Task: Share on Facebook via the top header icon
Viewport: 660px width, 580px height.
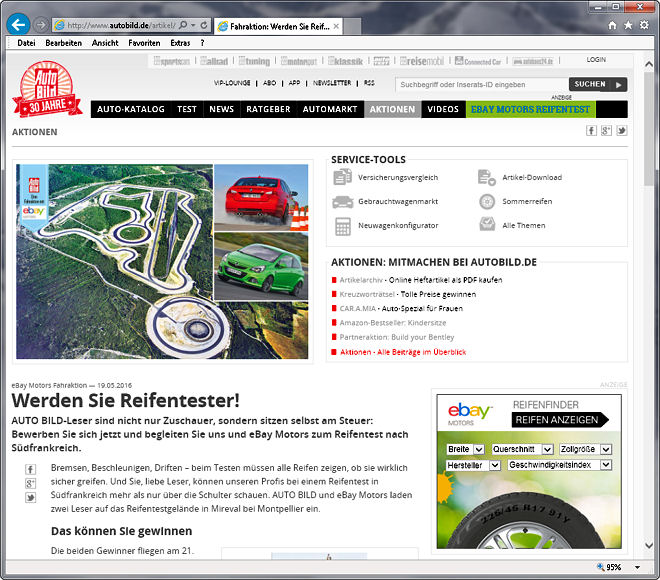Action: point(591,131)
